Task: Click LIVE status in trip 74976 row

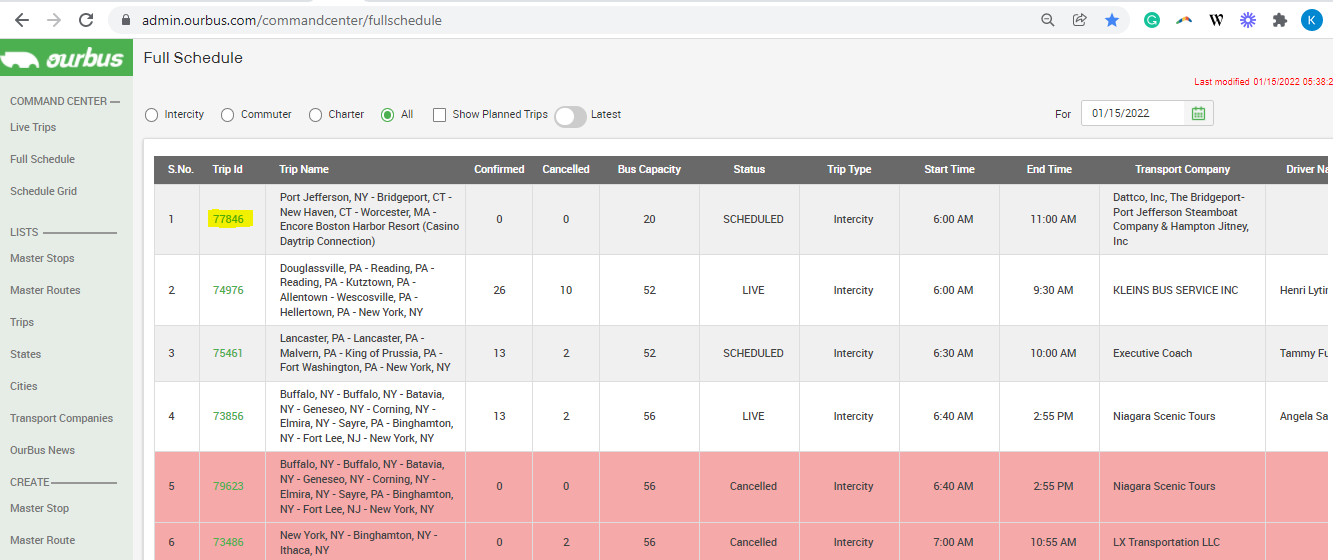Action: (753, 290)
